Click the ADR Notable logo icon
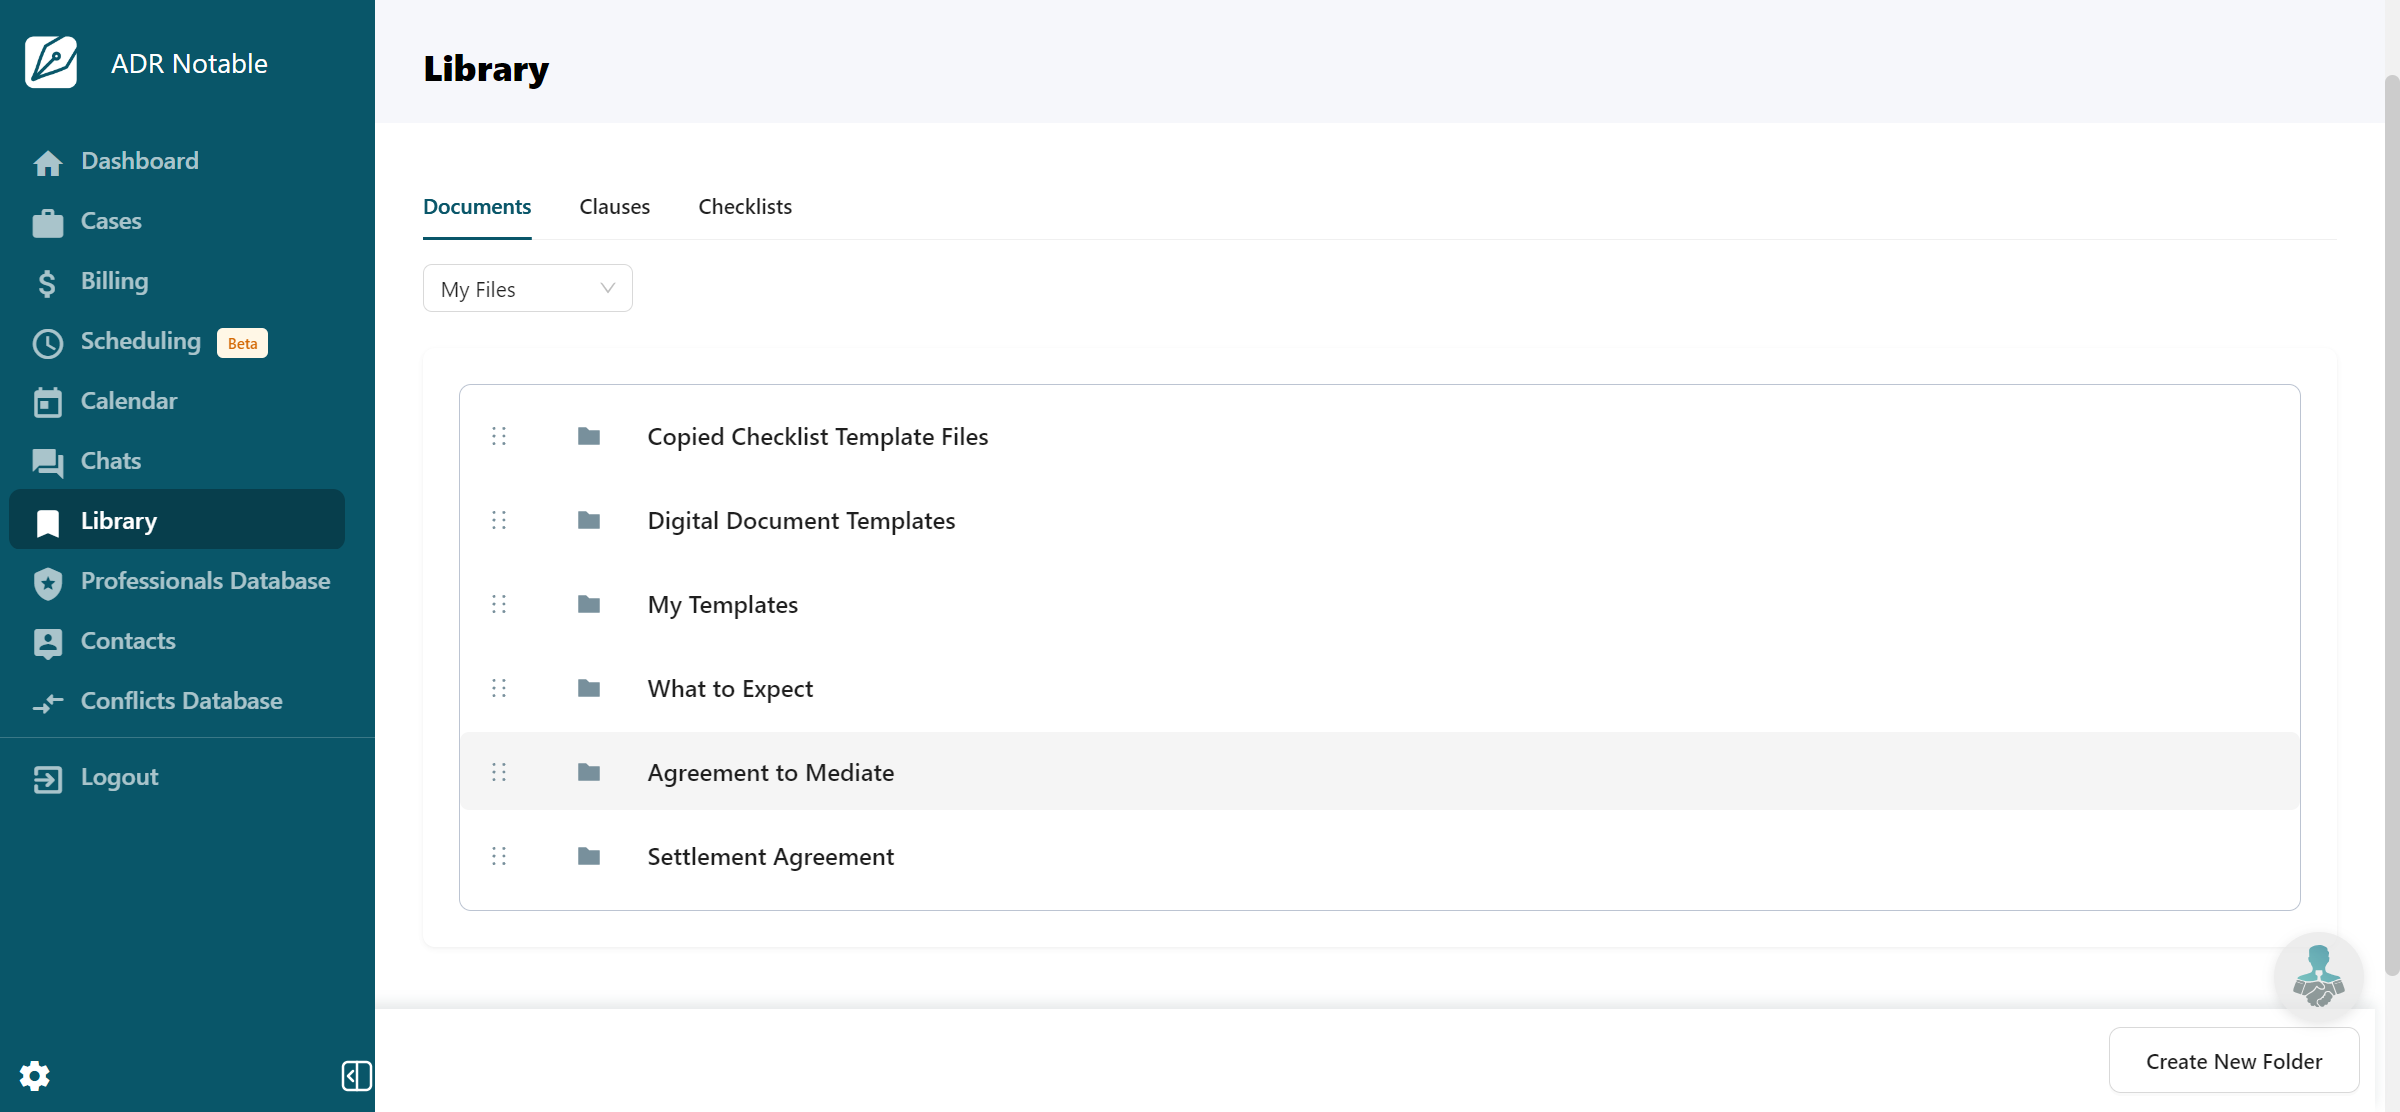The height and width of the screenshot is (1112, 2400). click(x=51, y=63)
